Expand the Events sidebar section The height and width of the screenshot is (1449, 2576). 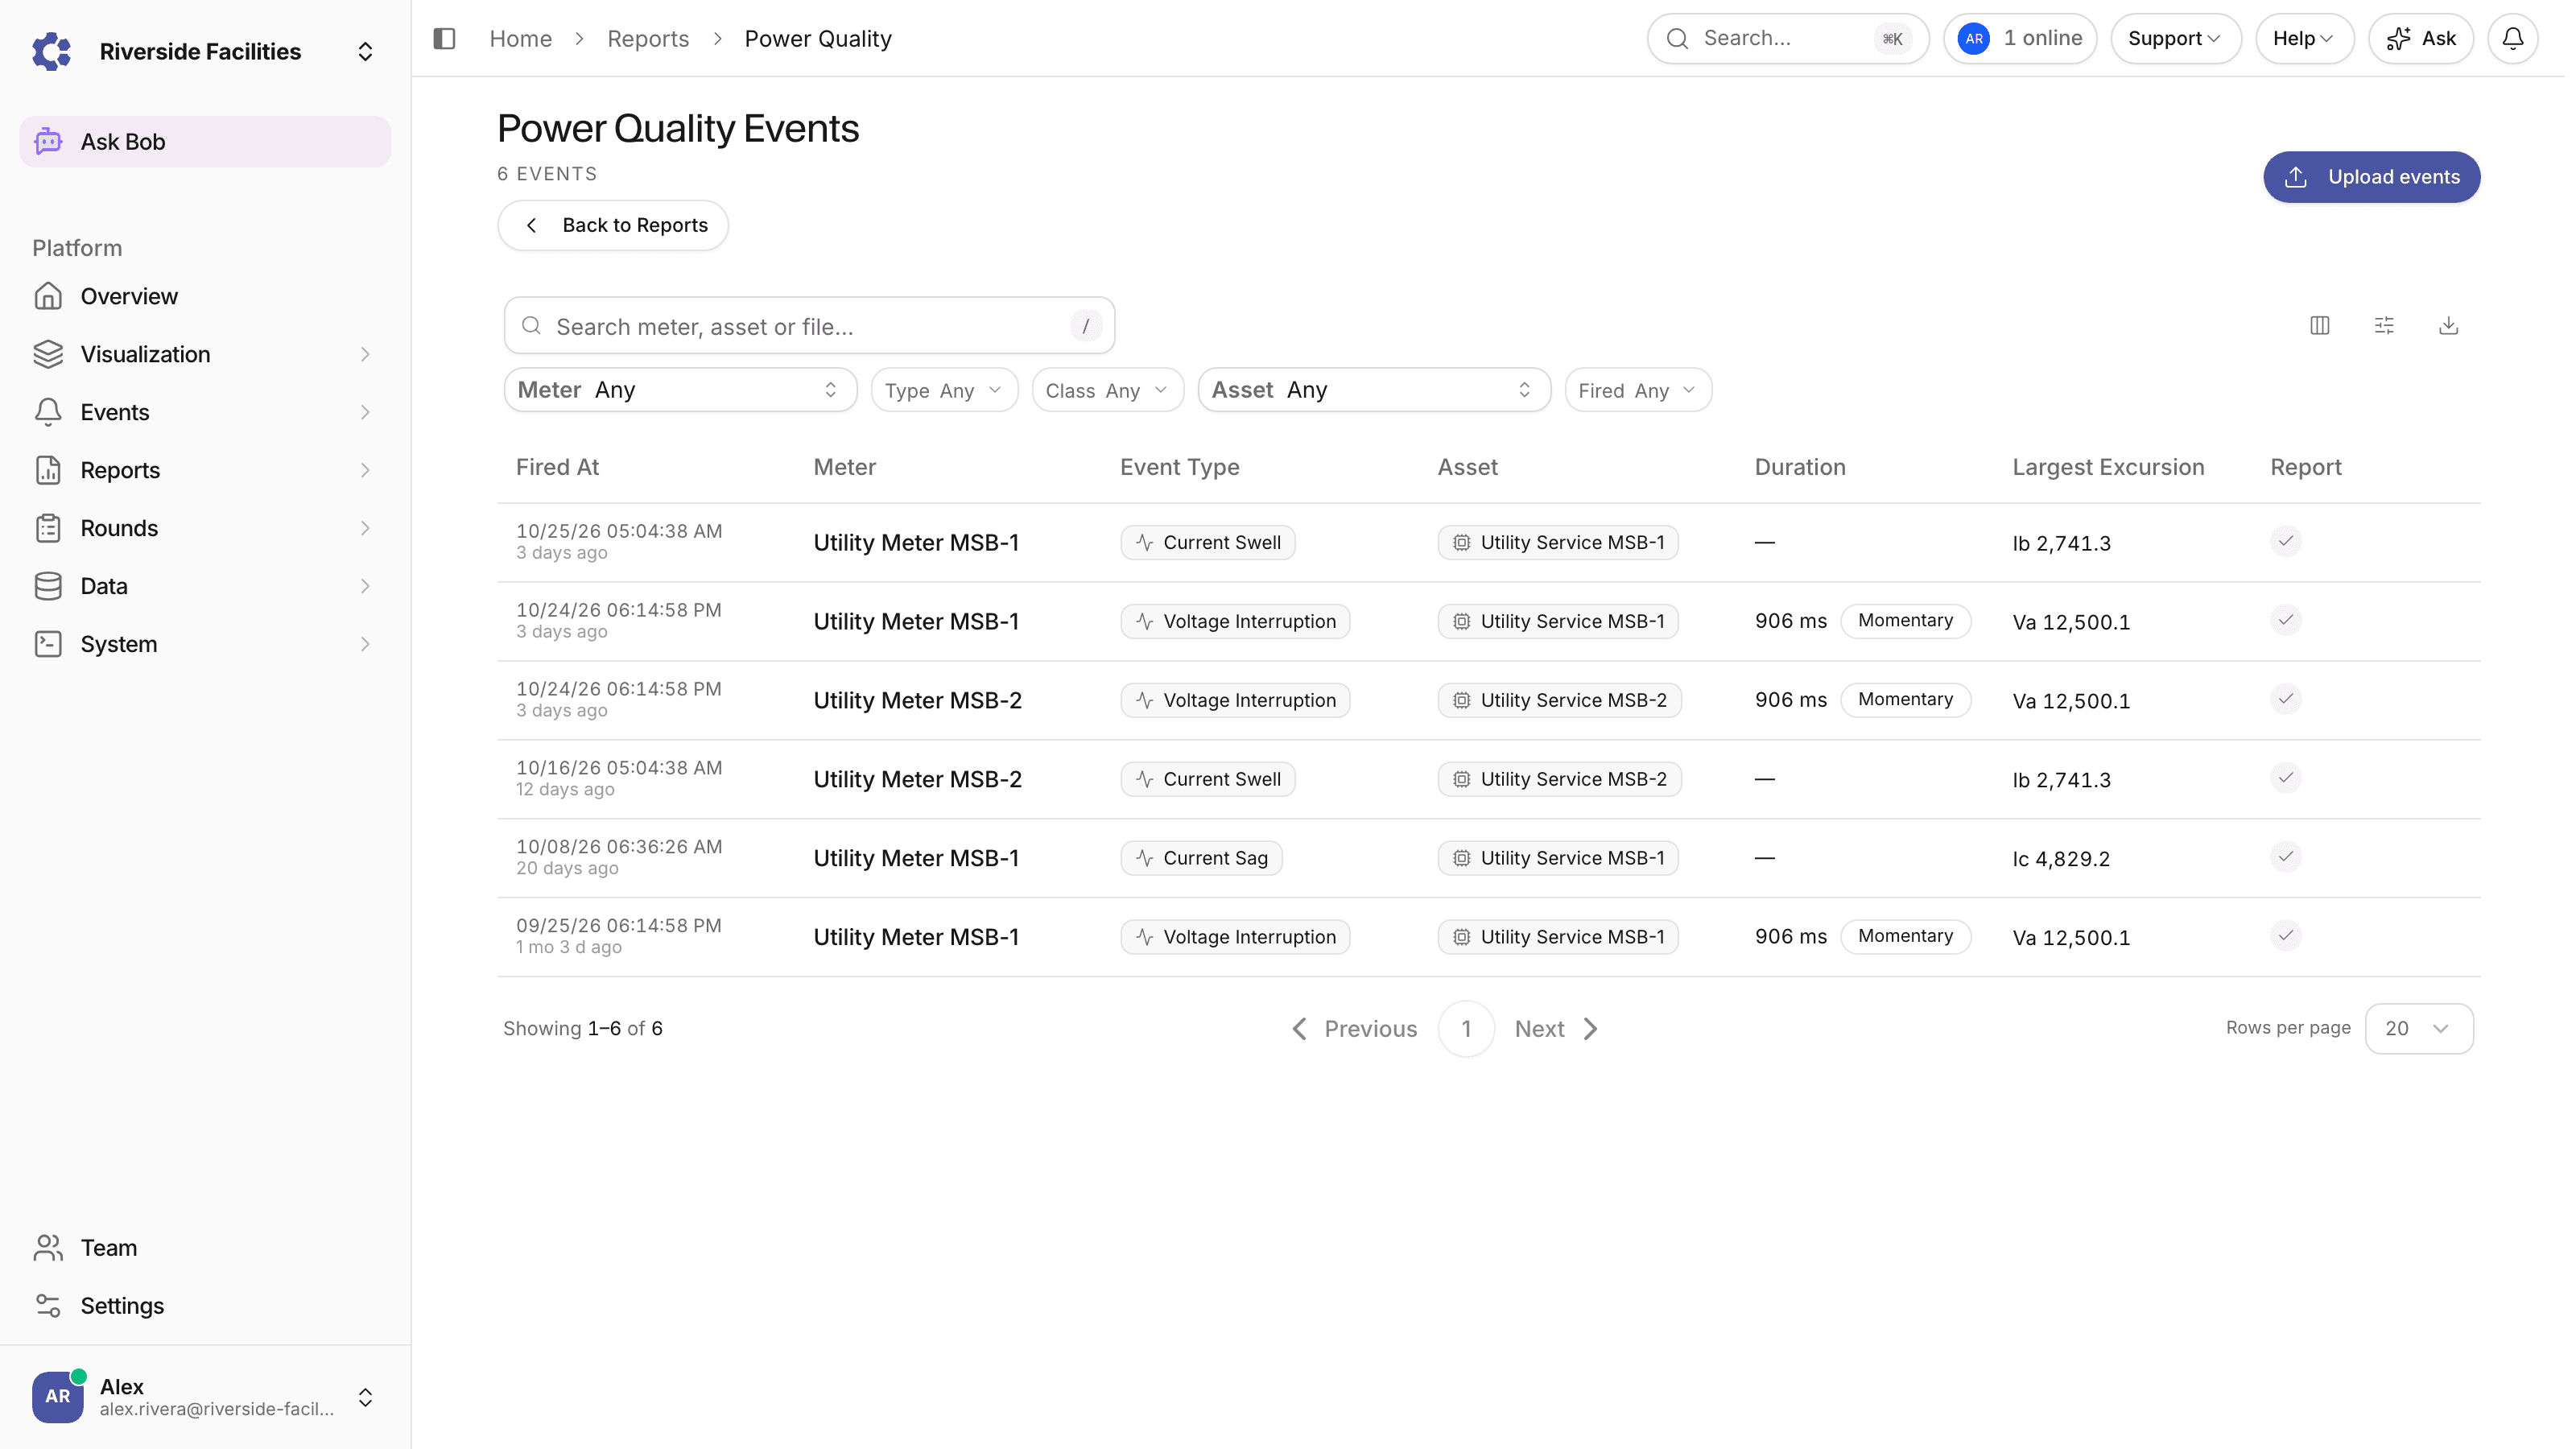(x=205, y=412)
